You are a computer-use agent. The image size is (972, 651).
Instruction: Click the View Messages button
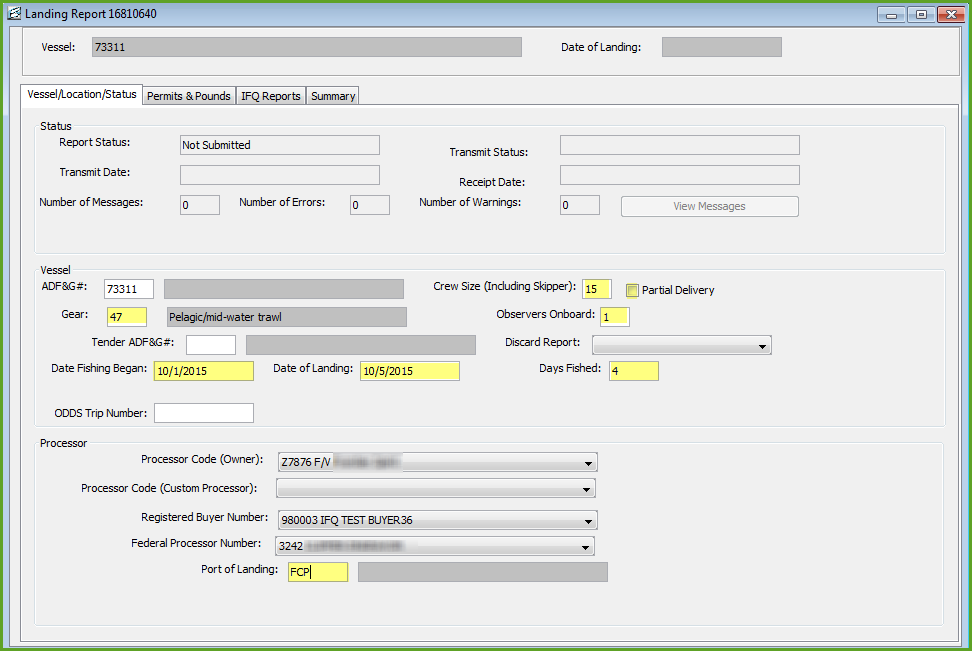[709, 207]
